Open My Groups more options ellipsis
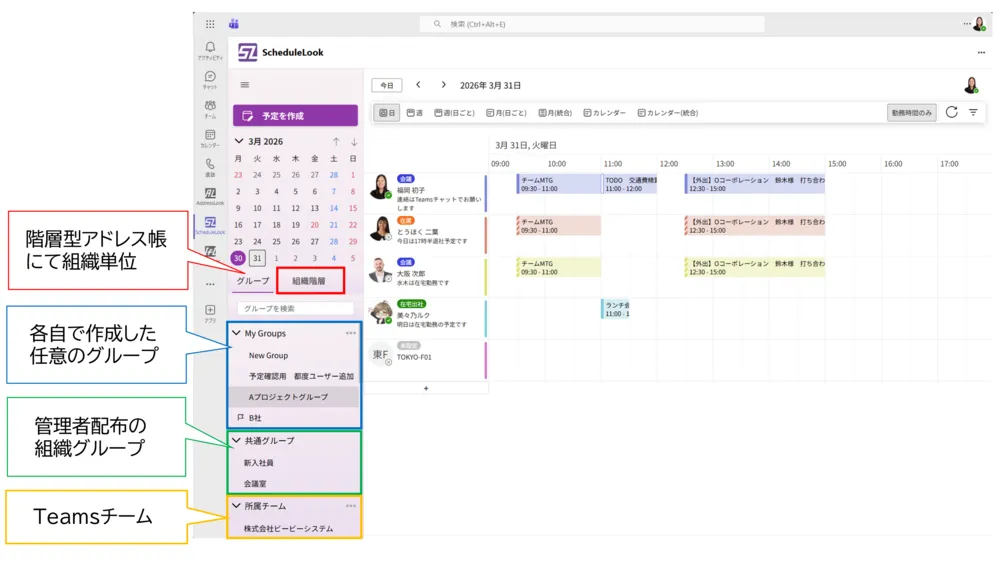Screen dimensions: 1000x563 tap(351, 333)
